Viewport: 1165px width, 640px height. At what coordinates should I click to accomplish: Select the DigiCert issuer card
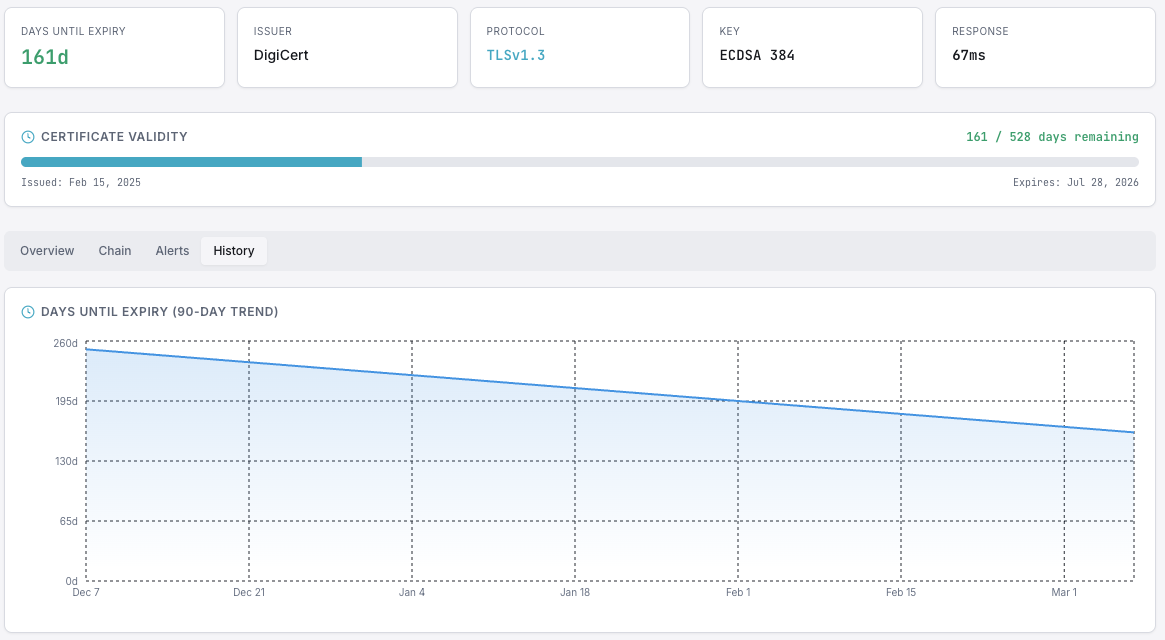coord(347,47)
